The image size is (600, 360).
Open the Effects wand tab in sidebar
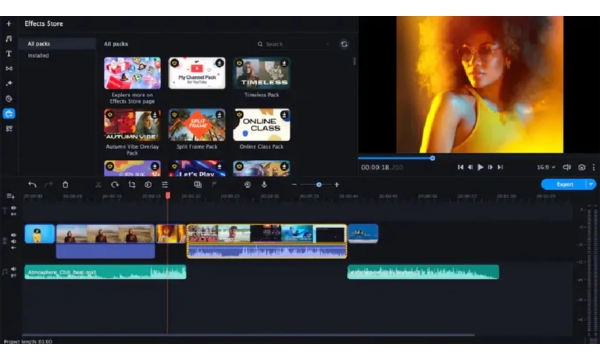[x=9, y=83]
